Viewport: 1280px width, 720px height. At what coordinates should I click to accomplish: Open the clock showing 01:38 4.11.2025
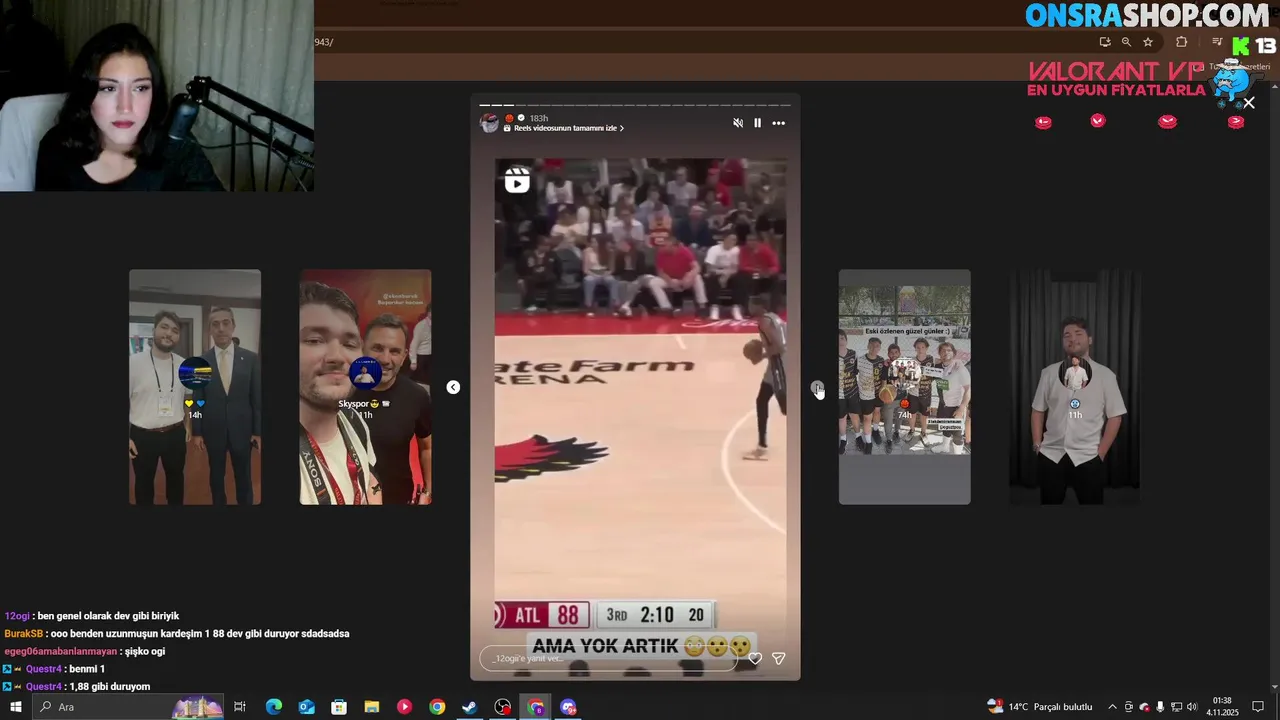pyautogui.click(x=1223, y=707)
